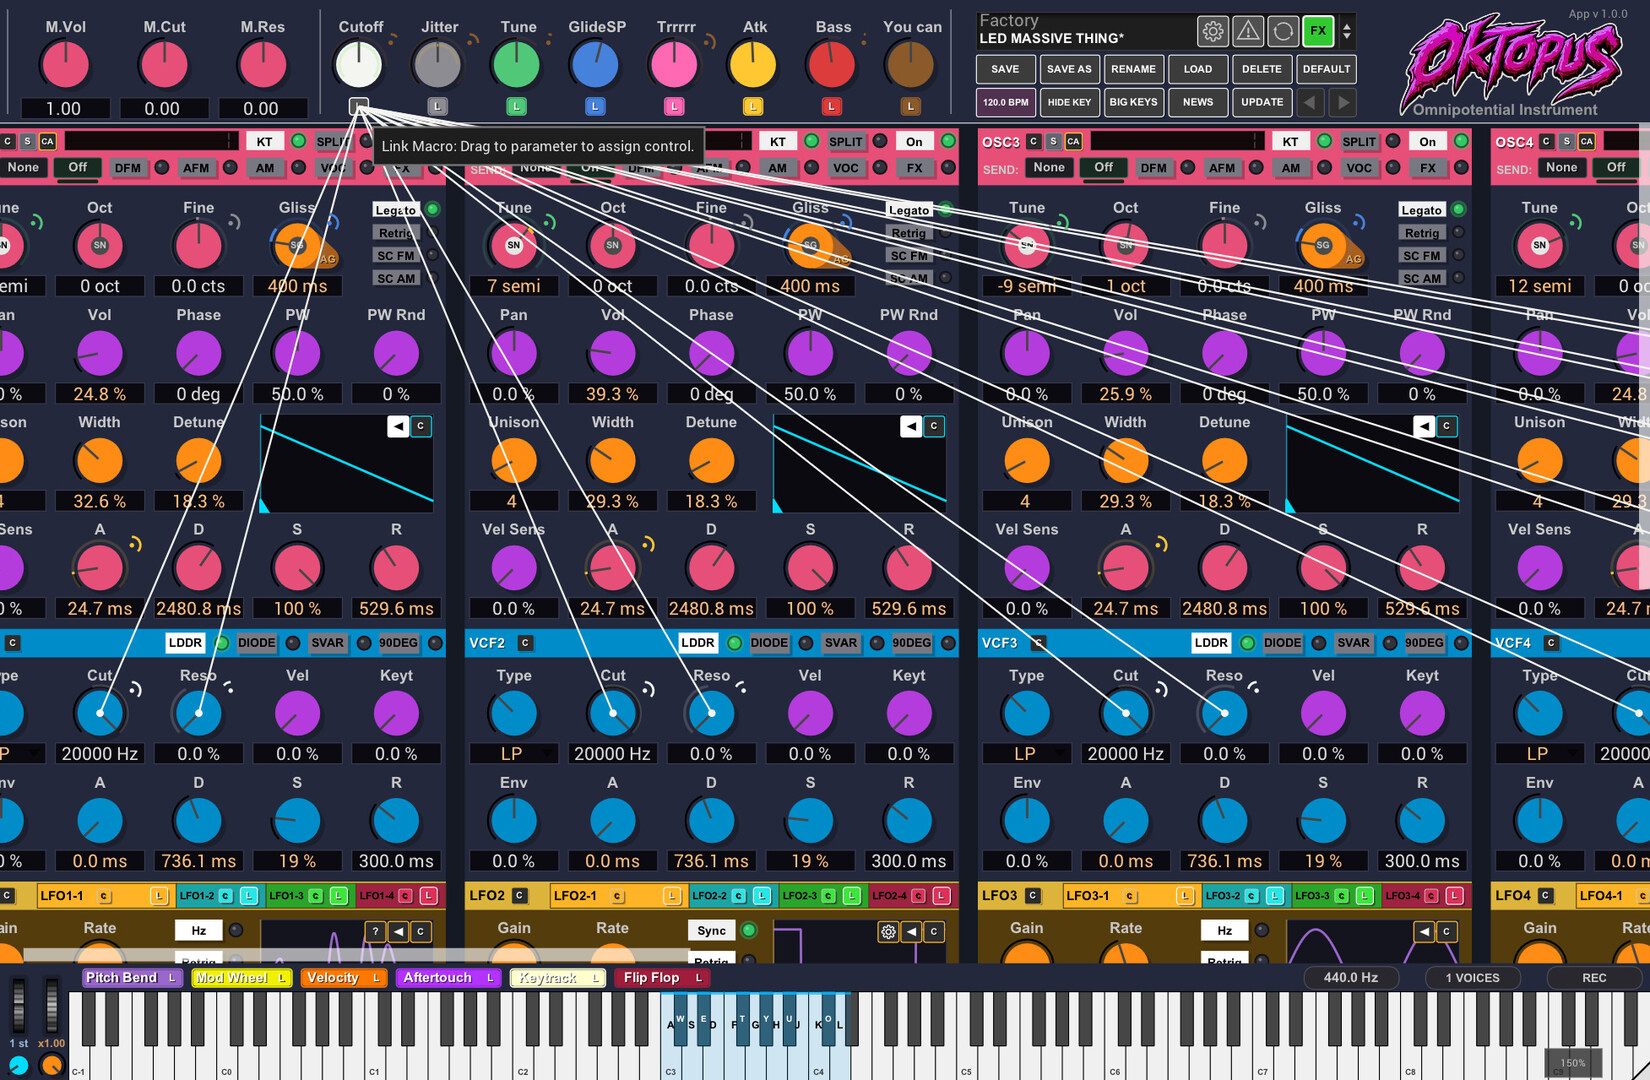
Task: Click the Pitch Bend link L icon
Action: 172,978
